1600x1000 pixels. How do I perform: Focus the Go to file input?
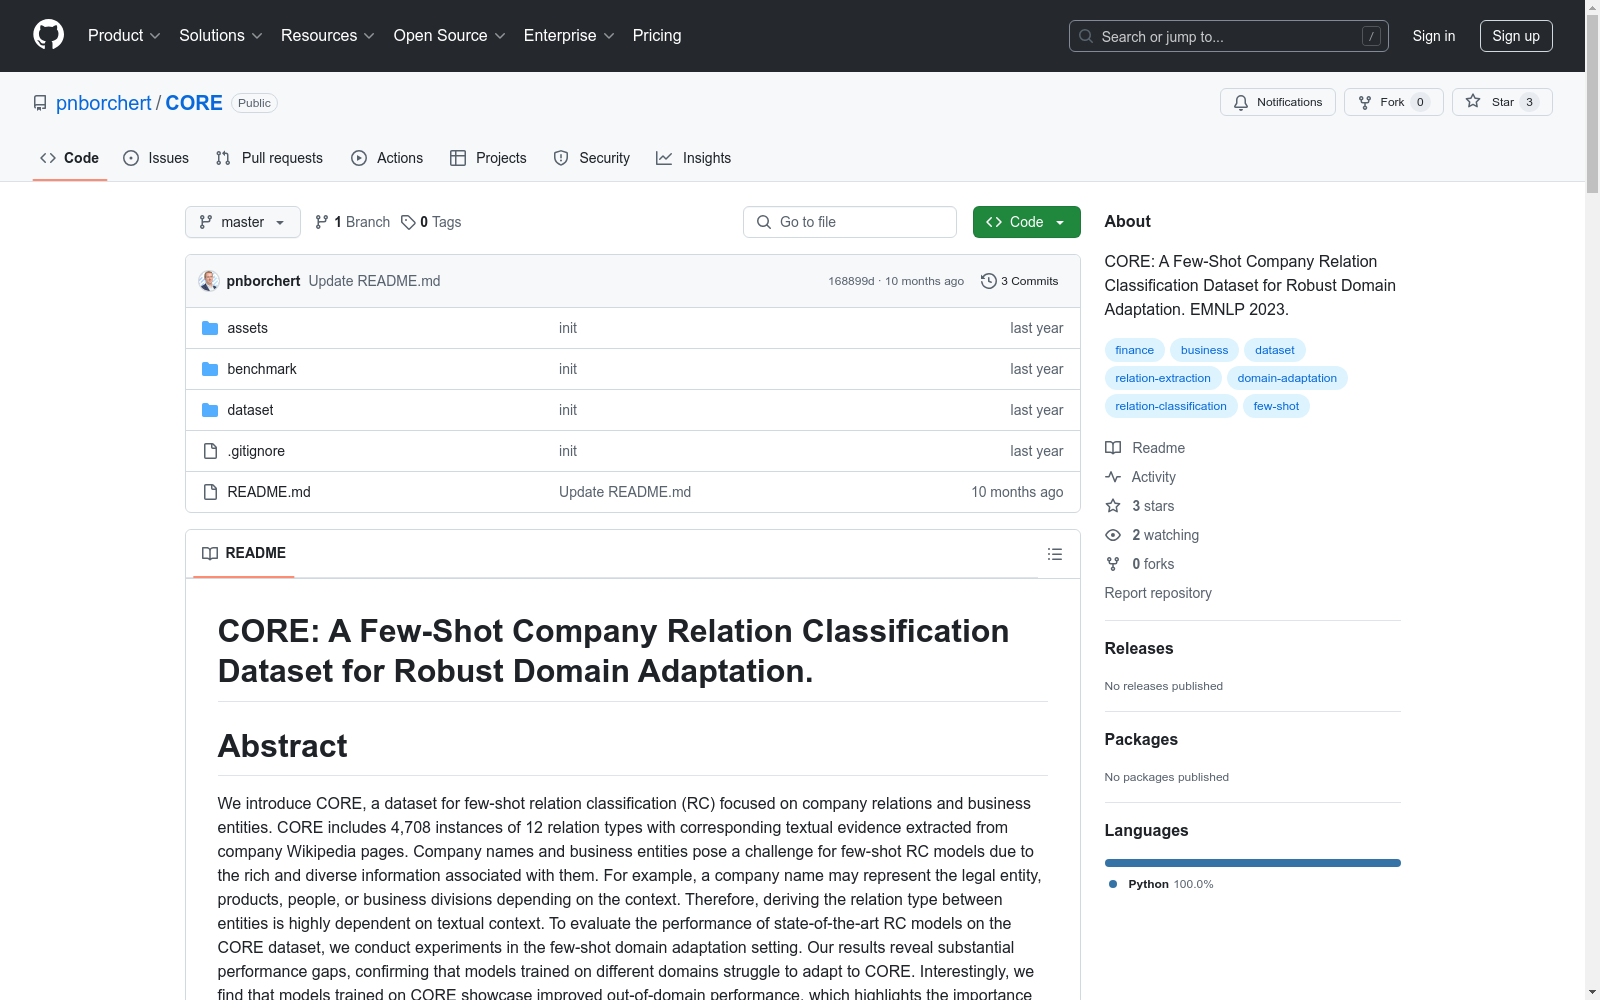click(850, 222)
